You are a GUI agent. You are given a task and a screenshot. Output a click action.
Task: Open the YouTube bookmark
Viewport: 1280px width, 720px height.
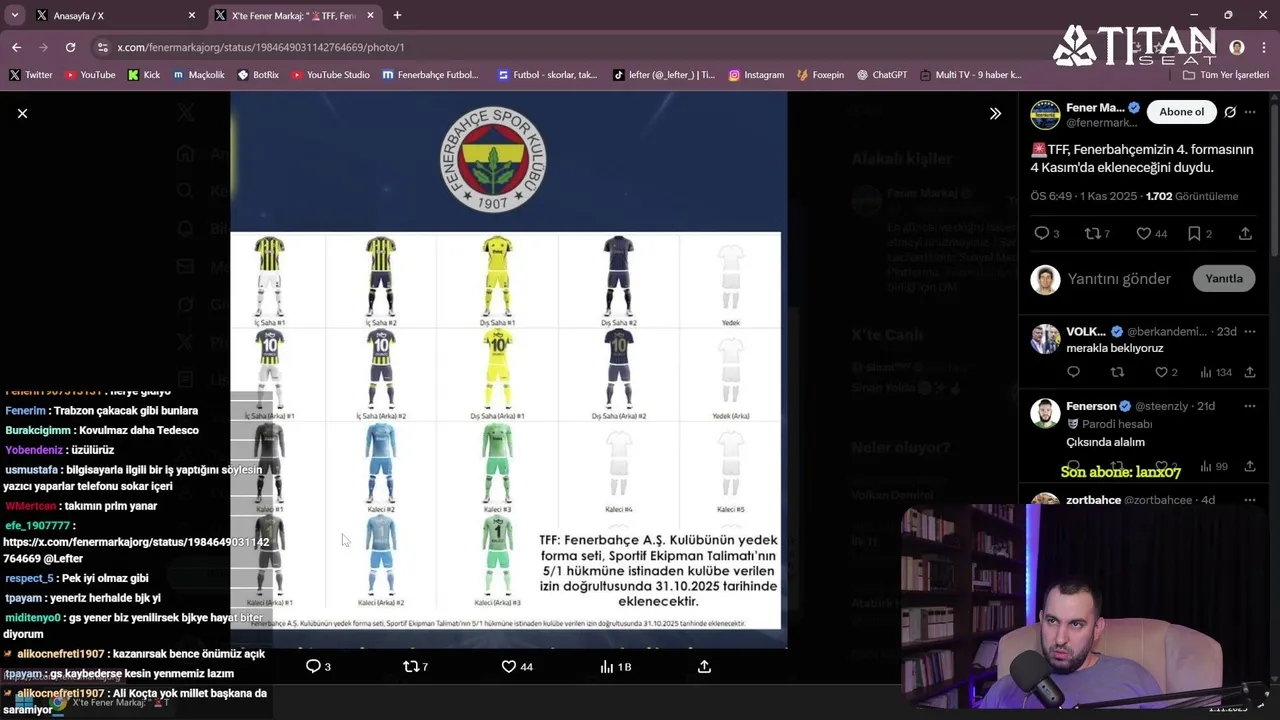coord(90,75)
